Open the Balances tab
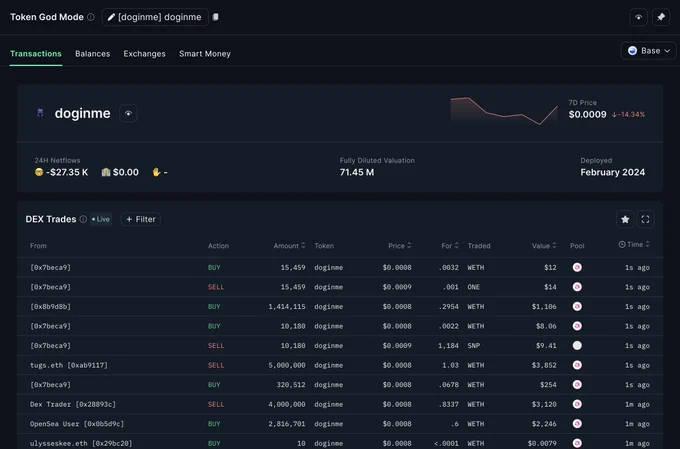 click(x=92, y=54)
